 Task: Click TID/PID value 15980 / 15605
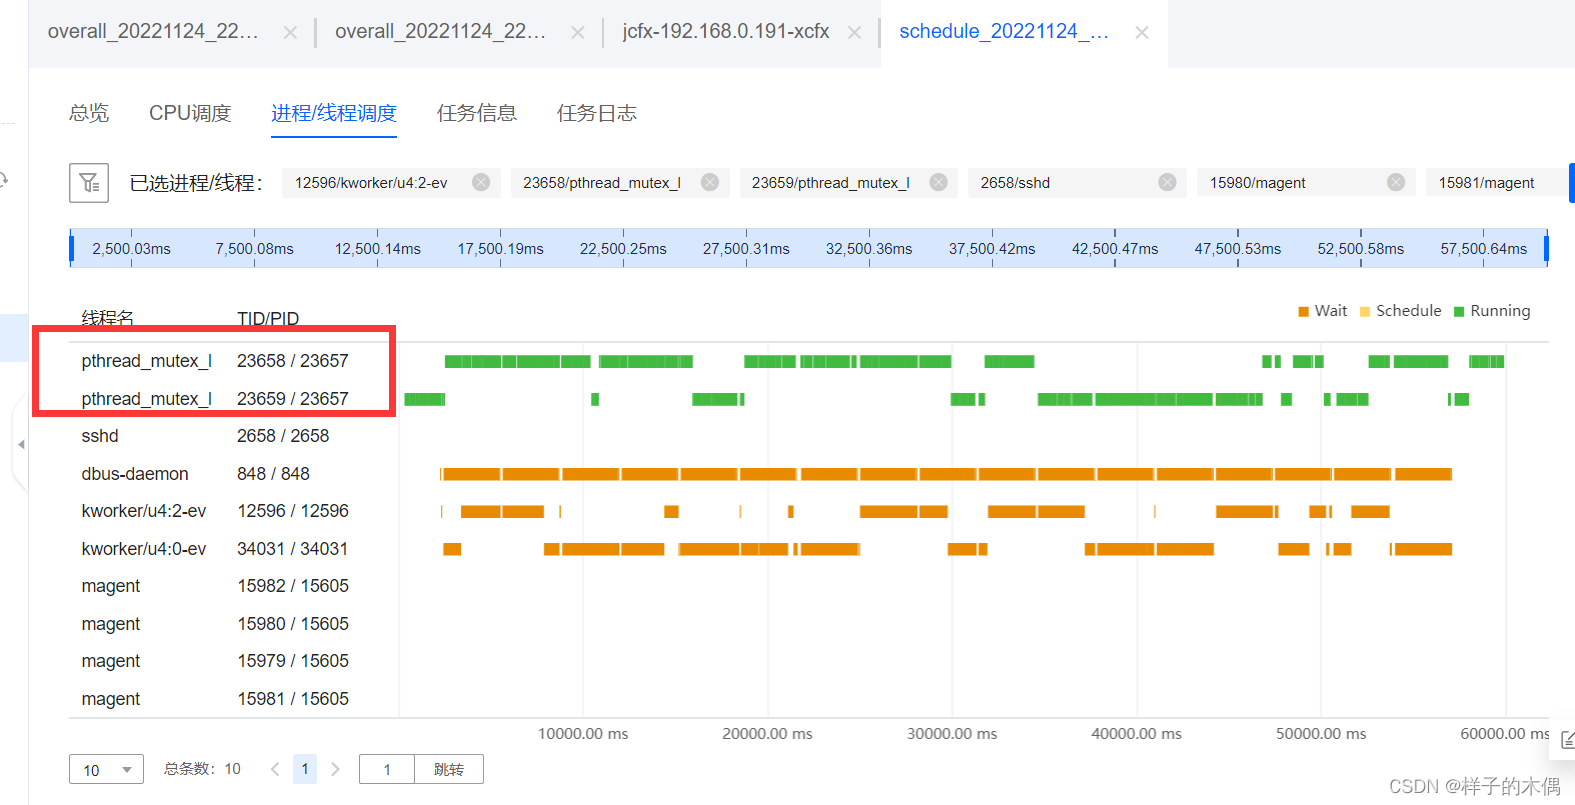[293, 624]
